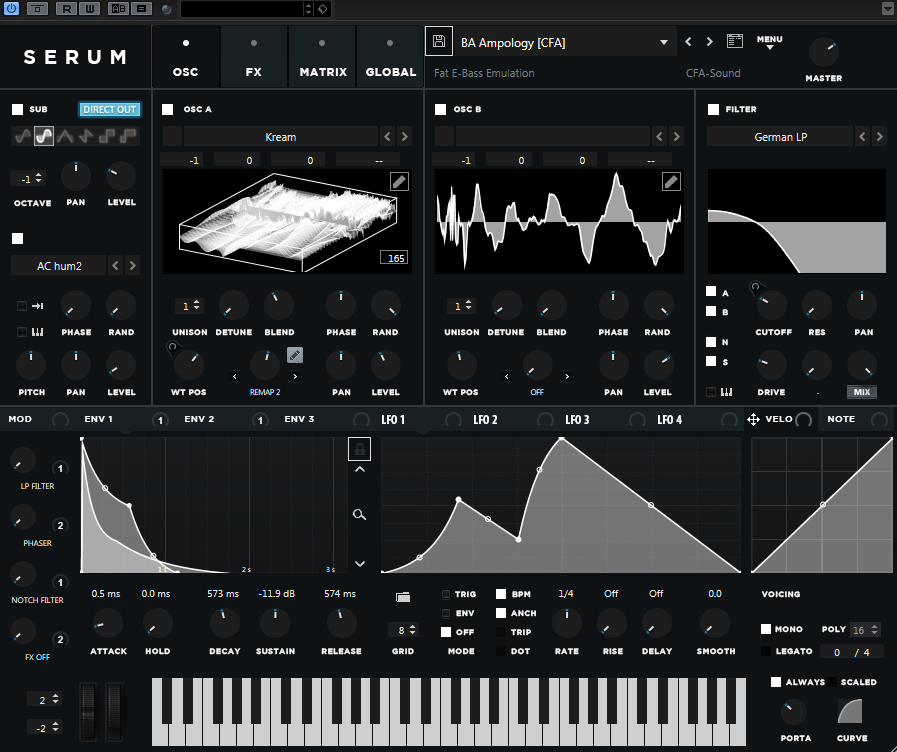Viewport: 897px width, 752px height.
Task: Select next OSC B wavetable arrow
Action: (x=677, y=137)
